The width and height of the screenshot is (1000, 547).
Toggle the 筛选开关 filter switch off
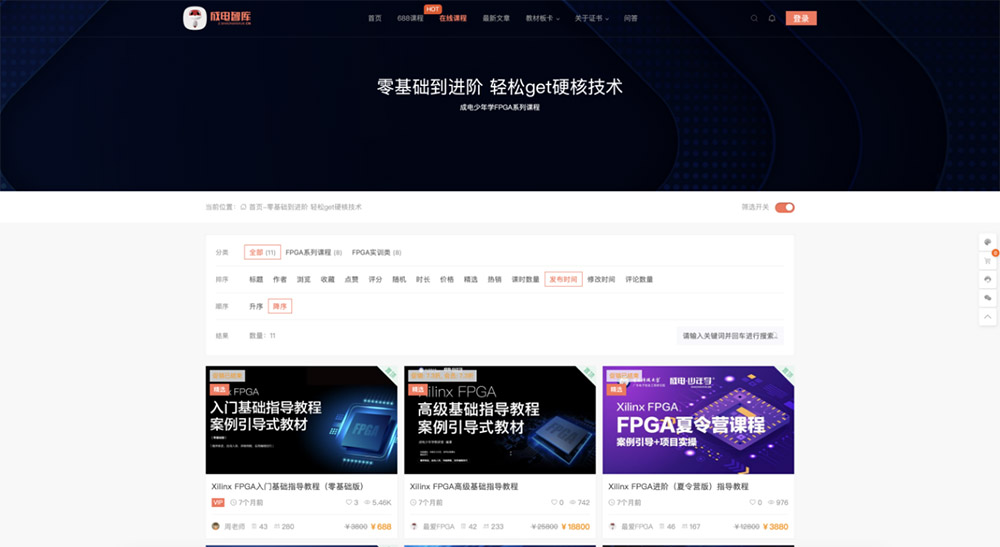coord(784,207)
